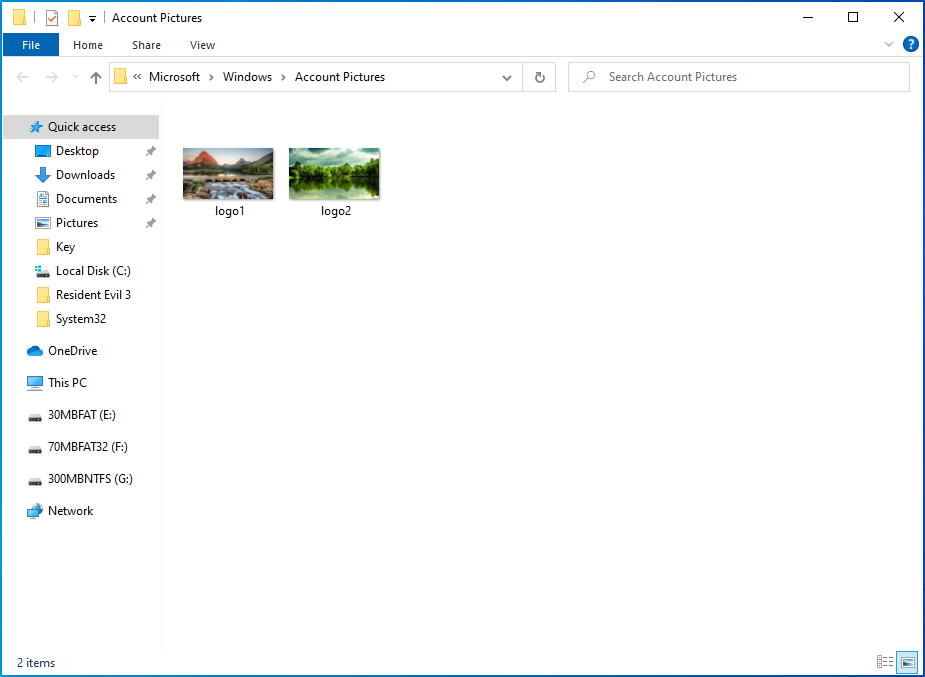Click Account Pictures in the address breadcrumb
The image size is (925, 677).
coord(340,77)
